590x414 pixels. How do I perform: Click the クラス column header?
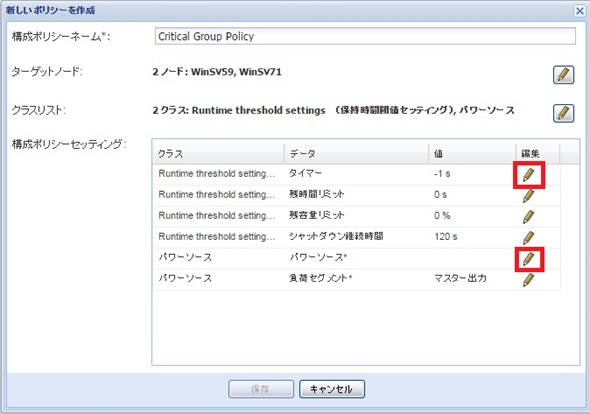[x=218, y=154]
